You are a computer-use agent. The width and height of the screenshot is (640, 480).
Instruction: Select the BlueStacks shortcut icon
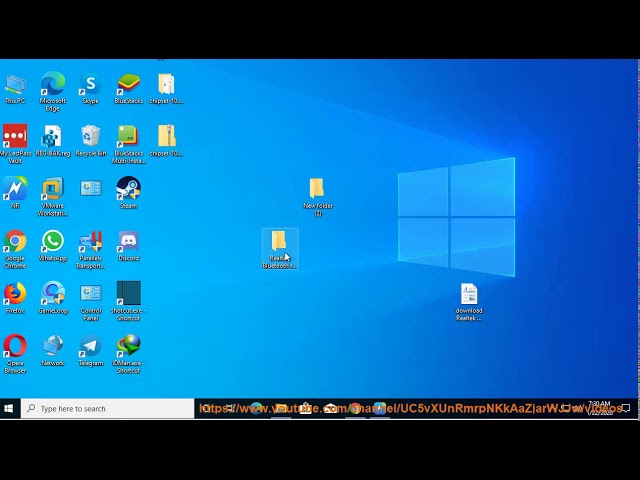point(129,89)
